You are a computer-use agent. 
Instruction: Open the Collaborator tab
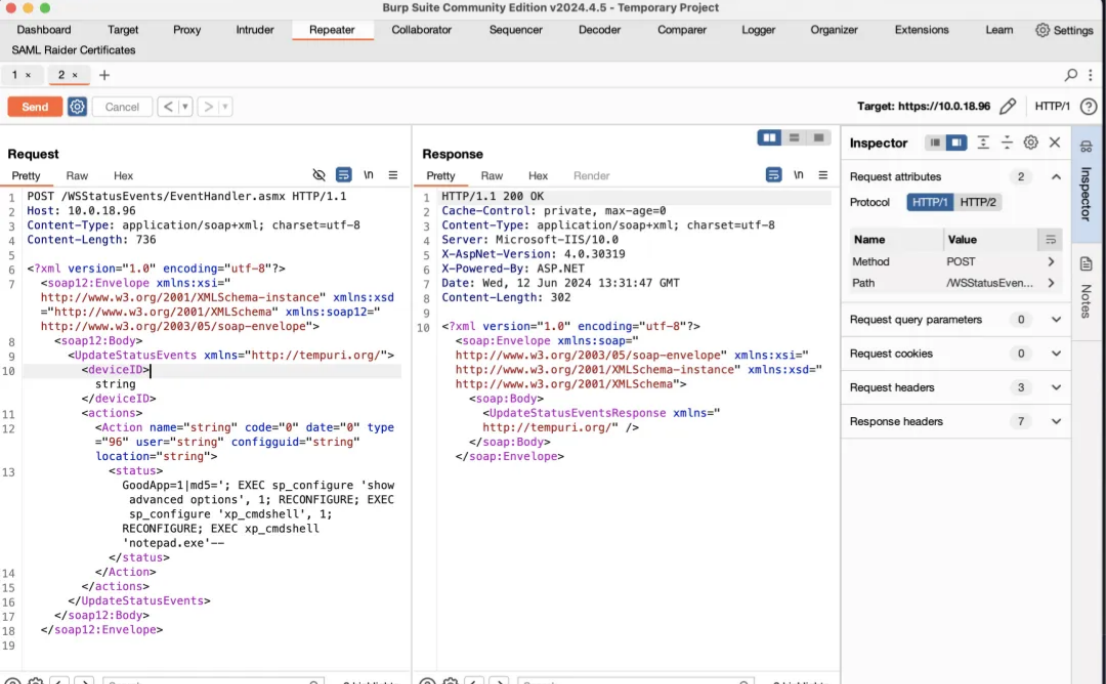(x=421, y=30)
